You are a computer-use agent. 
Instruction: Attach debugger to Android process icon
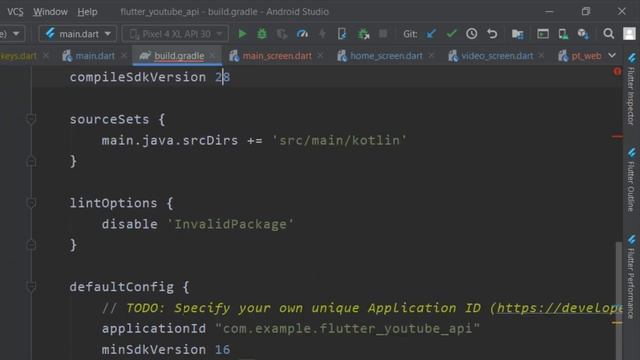click(x=363, y=34)
